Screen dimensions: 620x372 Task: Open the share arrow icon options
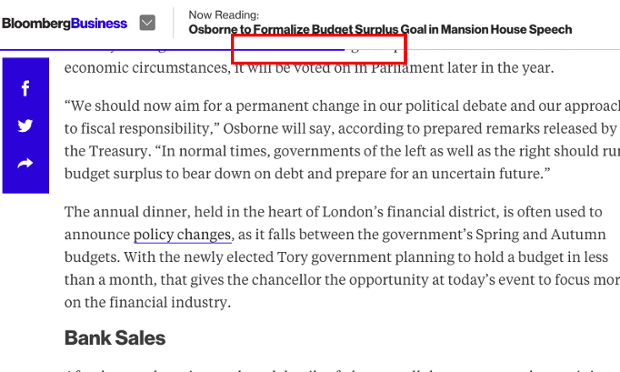[25, 163]
